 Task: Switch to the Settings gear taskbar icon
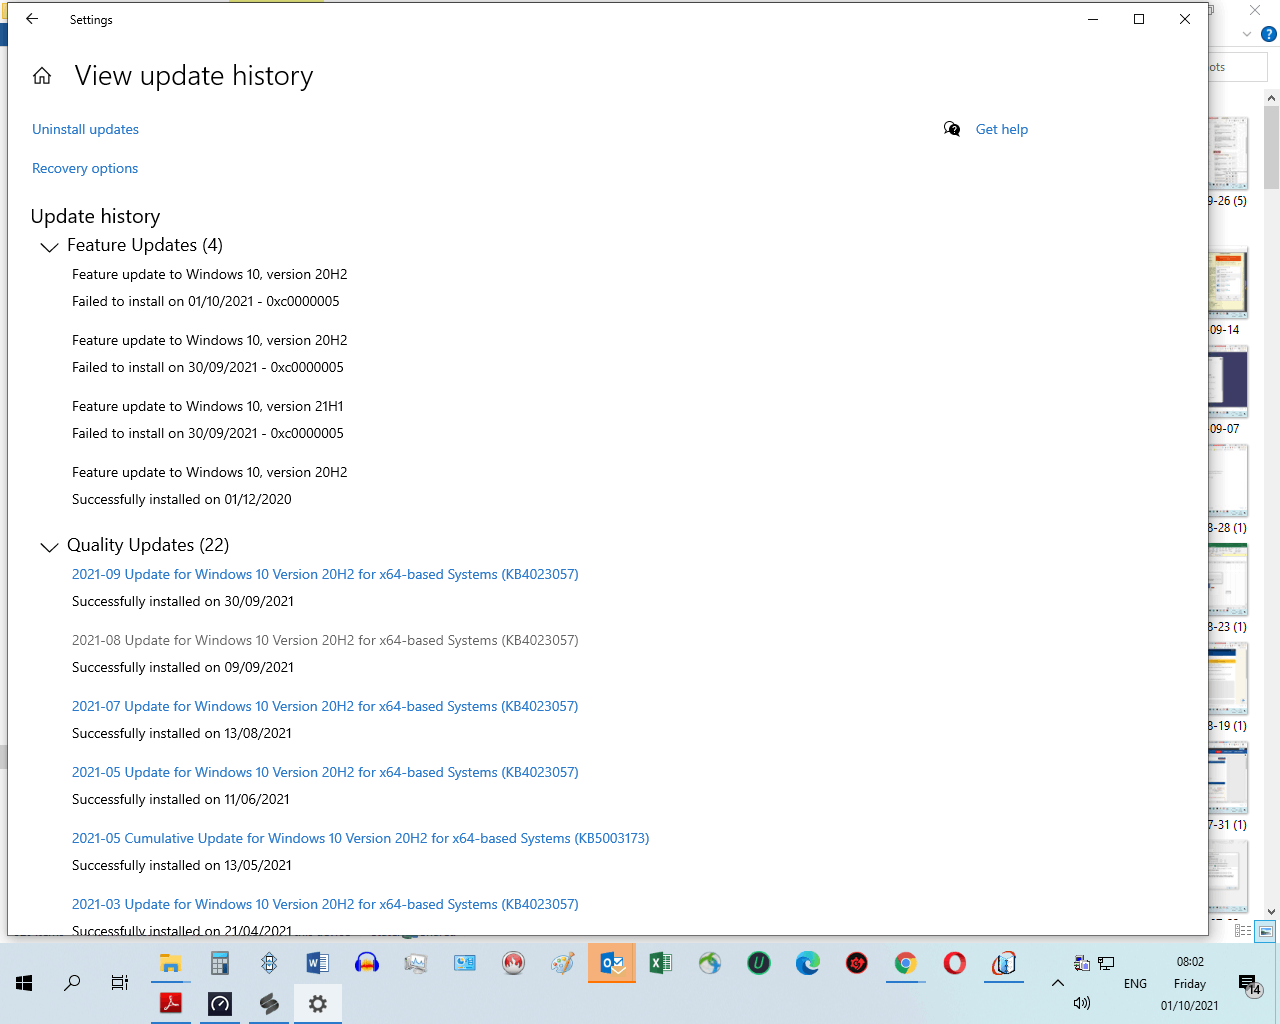point(318,1003)
